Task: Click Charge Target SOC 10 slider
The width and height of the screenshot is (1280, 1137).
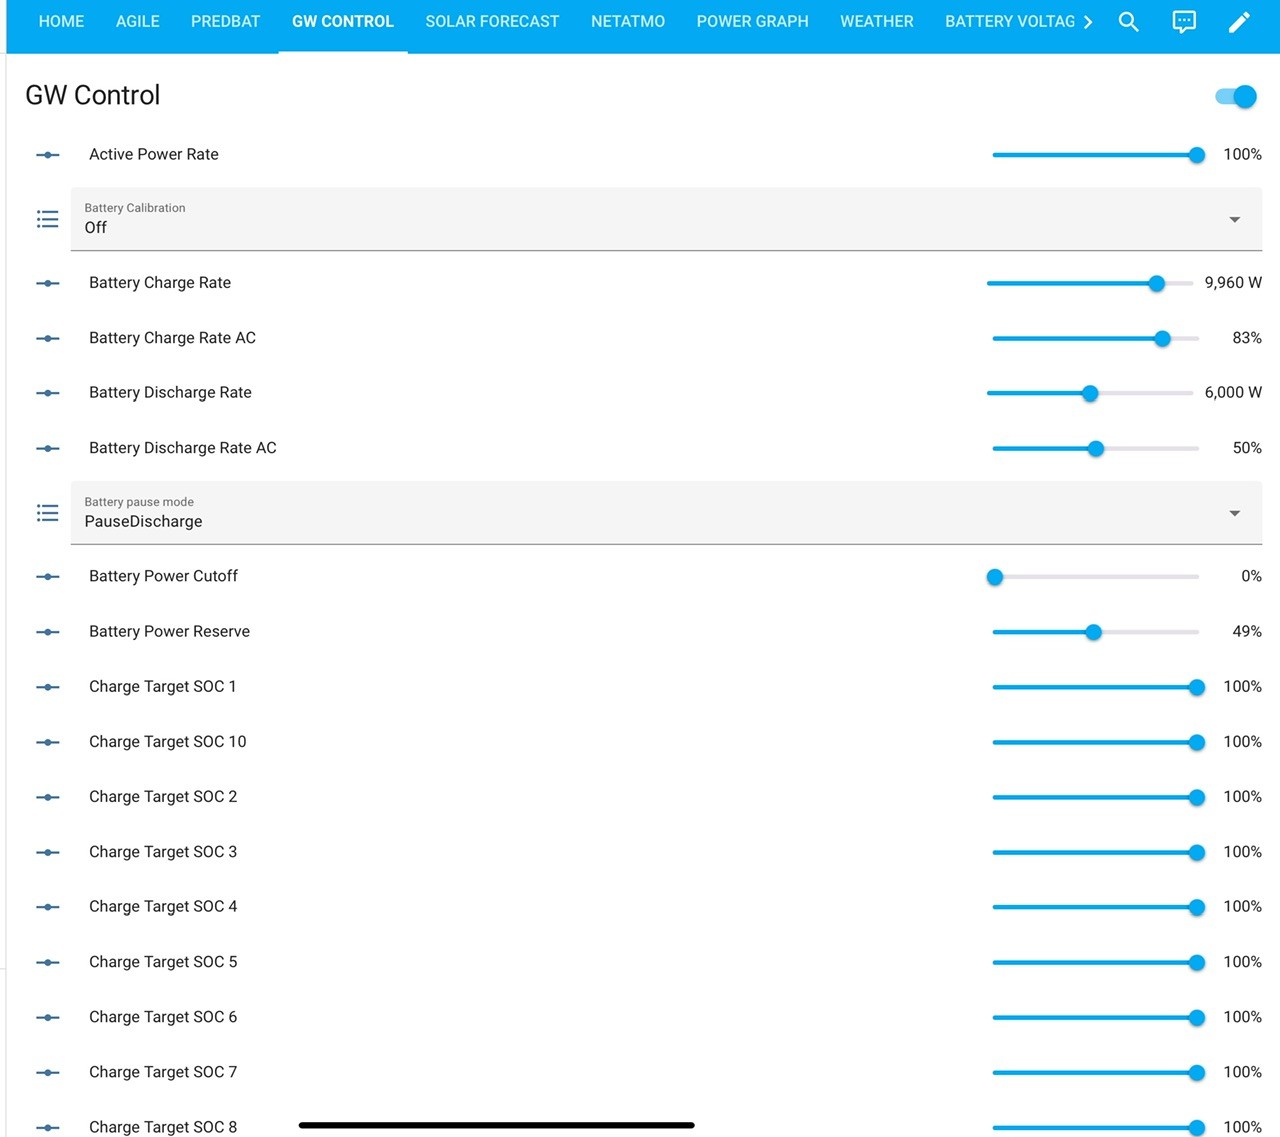Action: pyautogui.click(x=1096, y=742)
